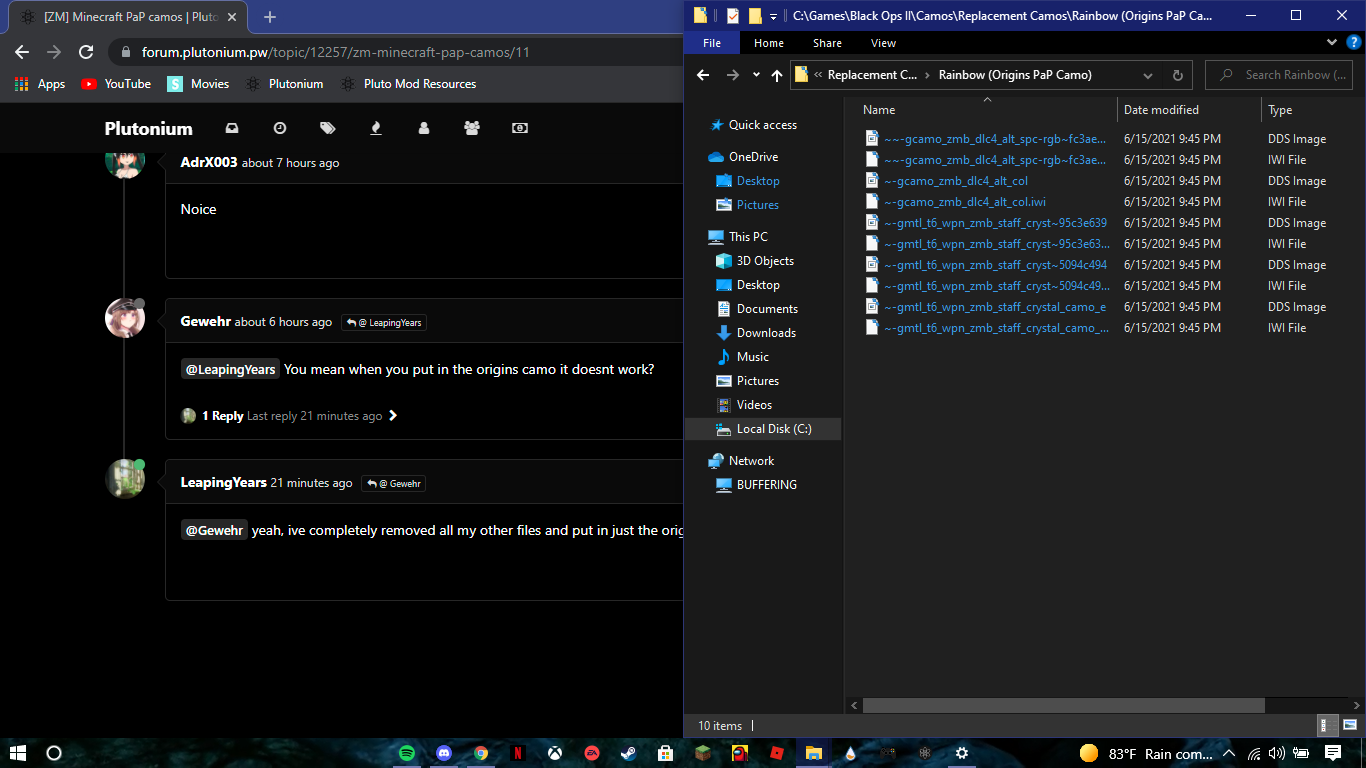Open the Share ribbon tab

827,43
